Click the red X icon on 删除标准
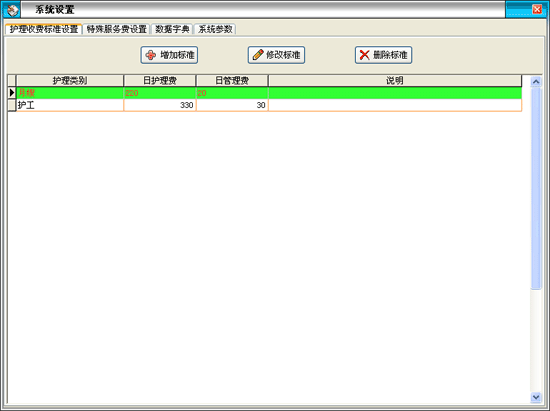The height and width of the screenshot is (411, 550). click(x=365, y=55)
